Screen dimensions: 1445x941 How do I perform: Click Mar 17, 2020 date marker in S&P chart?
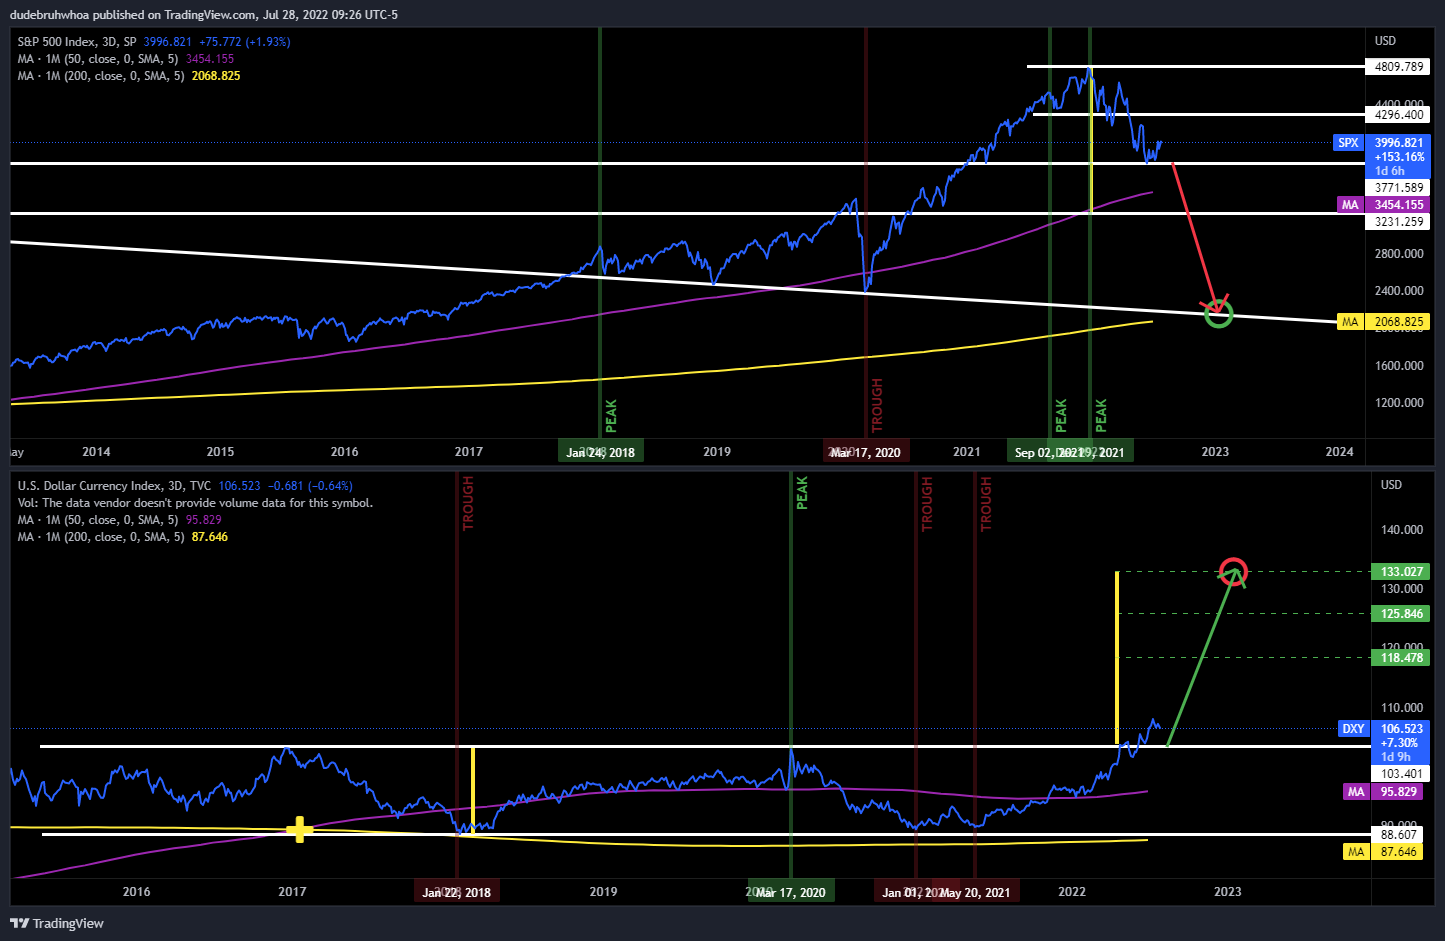coord(866,452)
